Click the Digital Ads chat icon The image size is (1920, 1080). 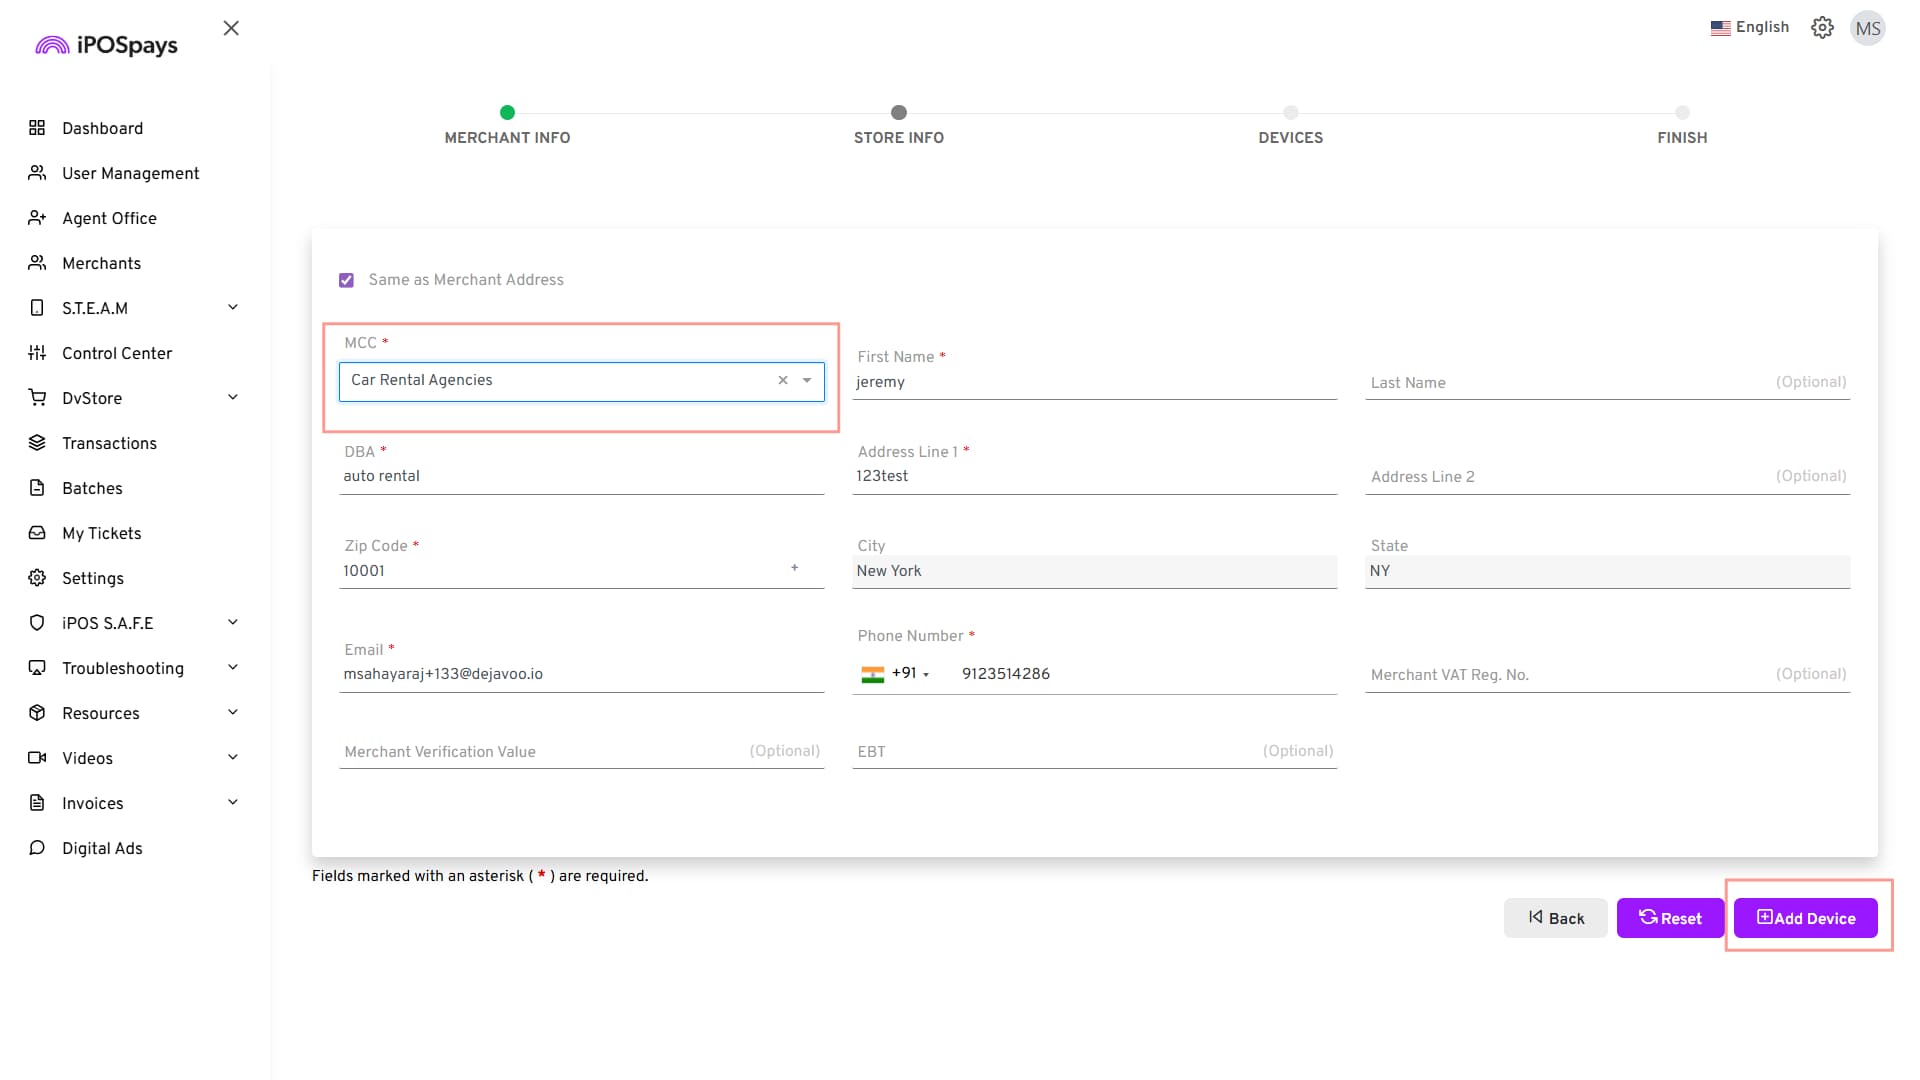pyautogui.click(x=37, y=848)
